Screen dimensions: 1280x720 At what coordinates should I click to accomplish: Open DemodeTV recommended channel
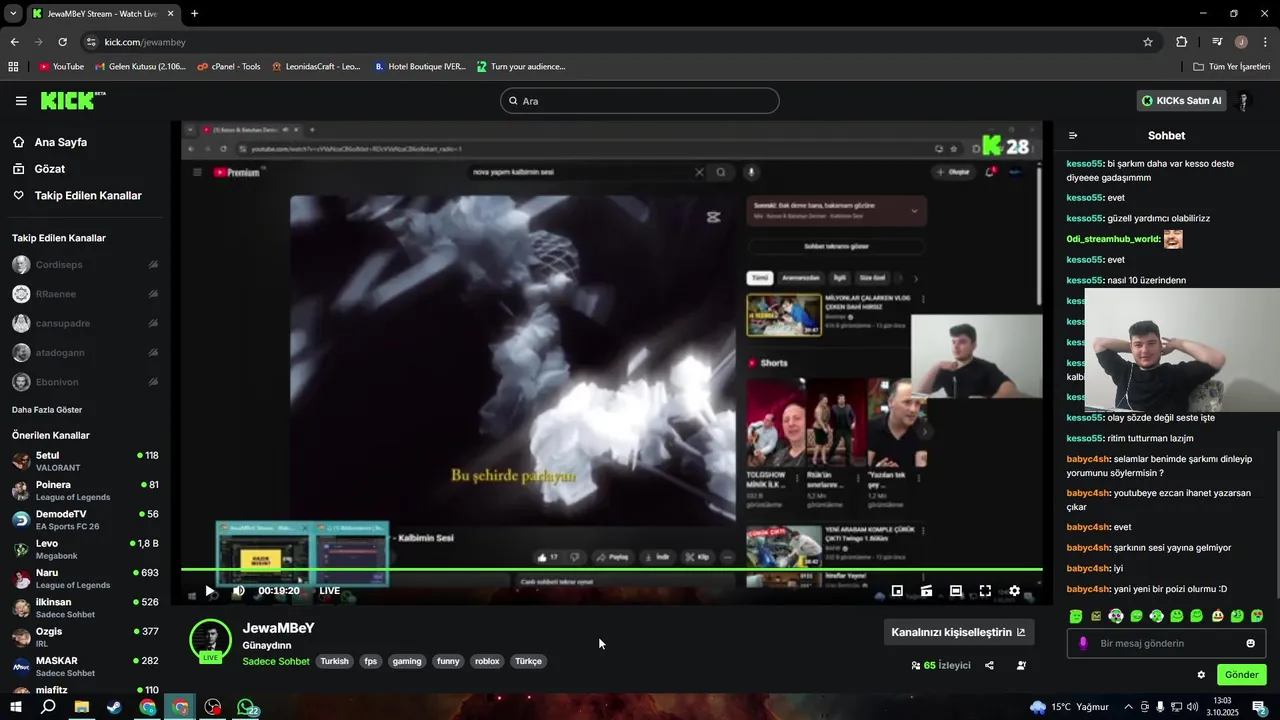tap(85, 520)
